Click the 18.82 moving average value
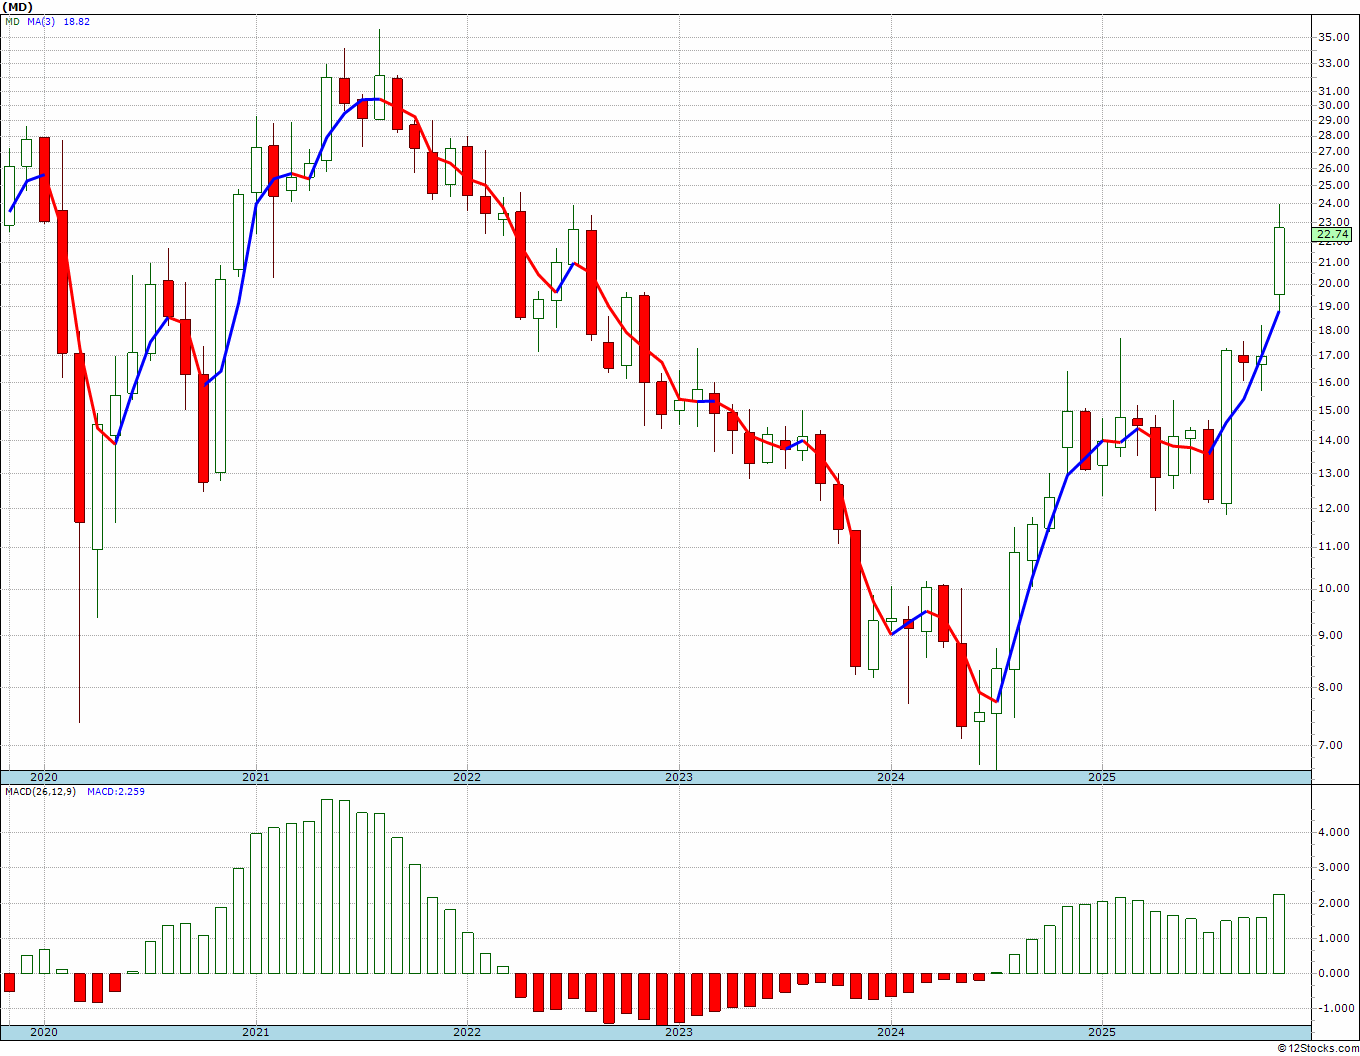 [77, 21]
